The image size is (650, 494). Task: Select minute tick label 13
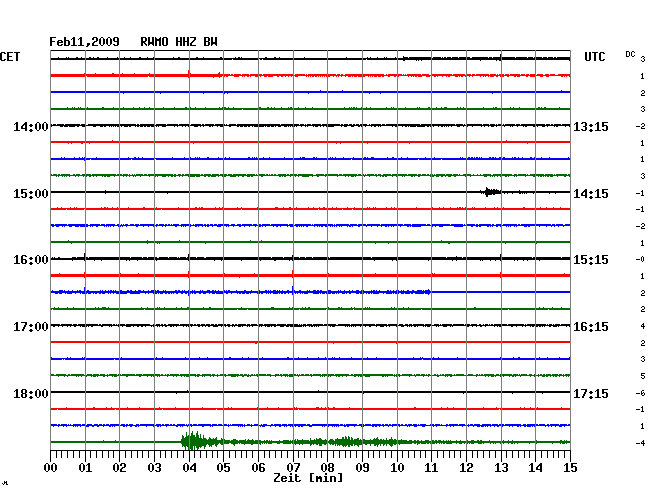tap(501, 467)
